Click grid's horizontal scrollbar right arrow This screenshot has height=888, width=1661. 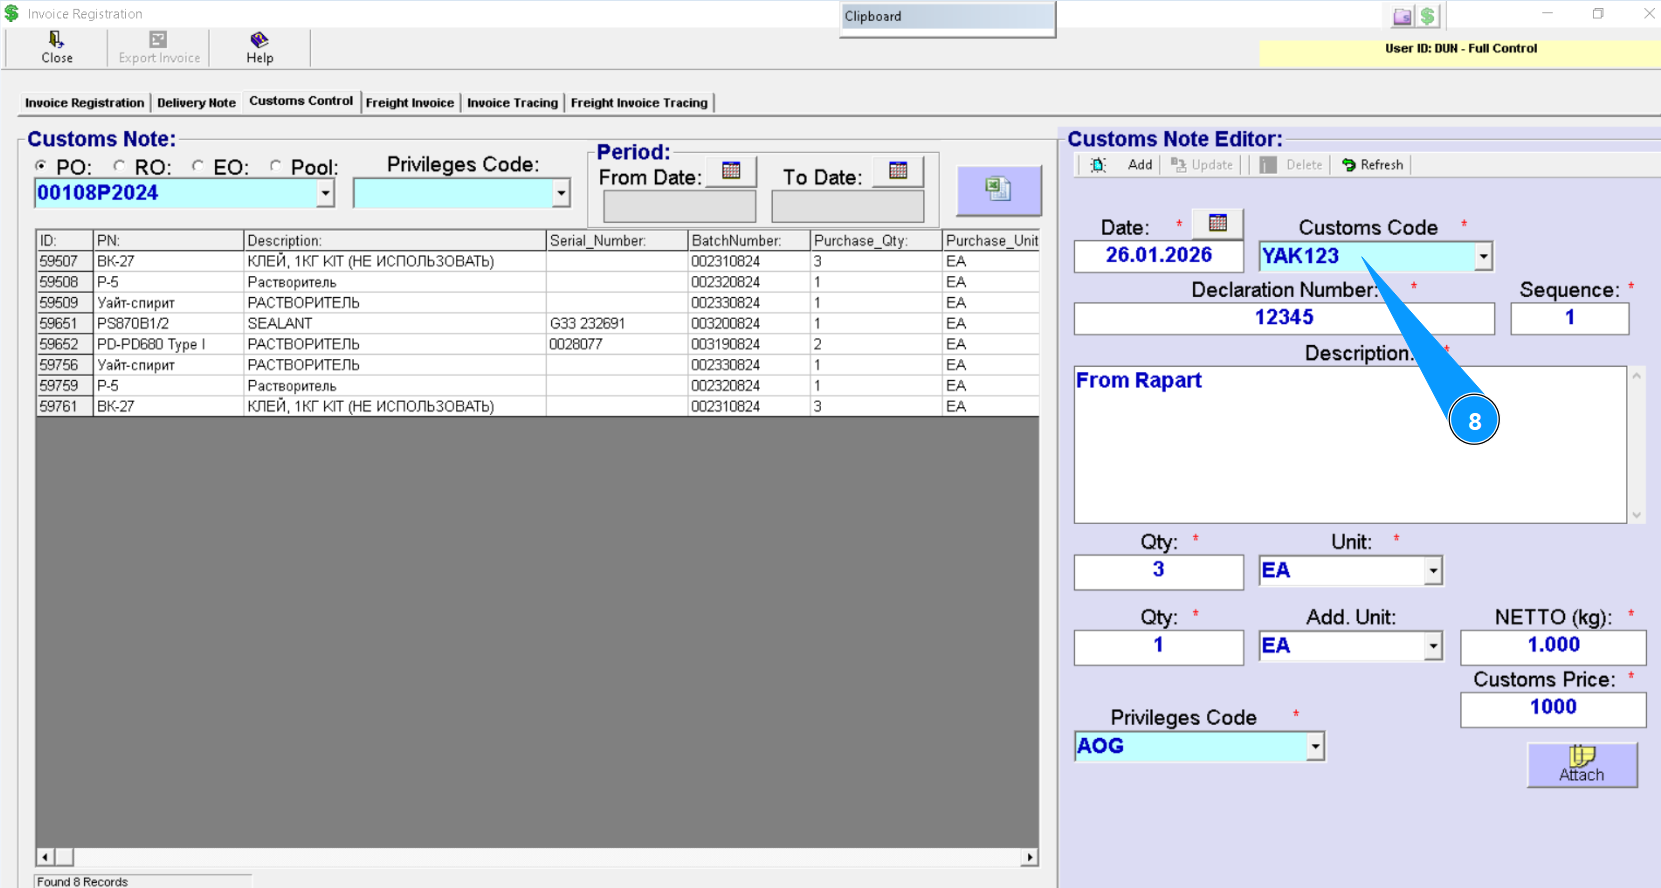[x=1029, y=857]
